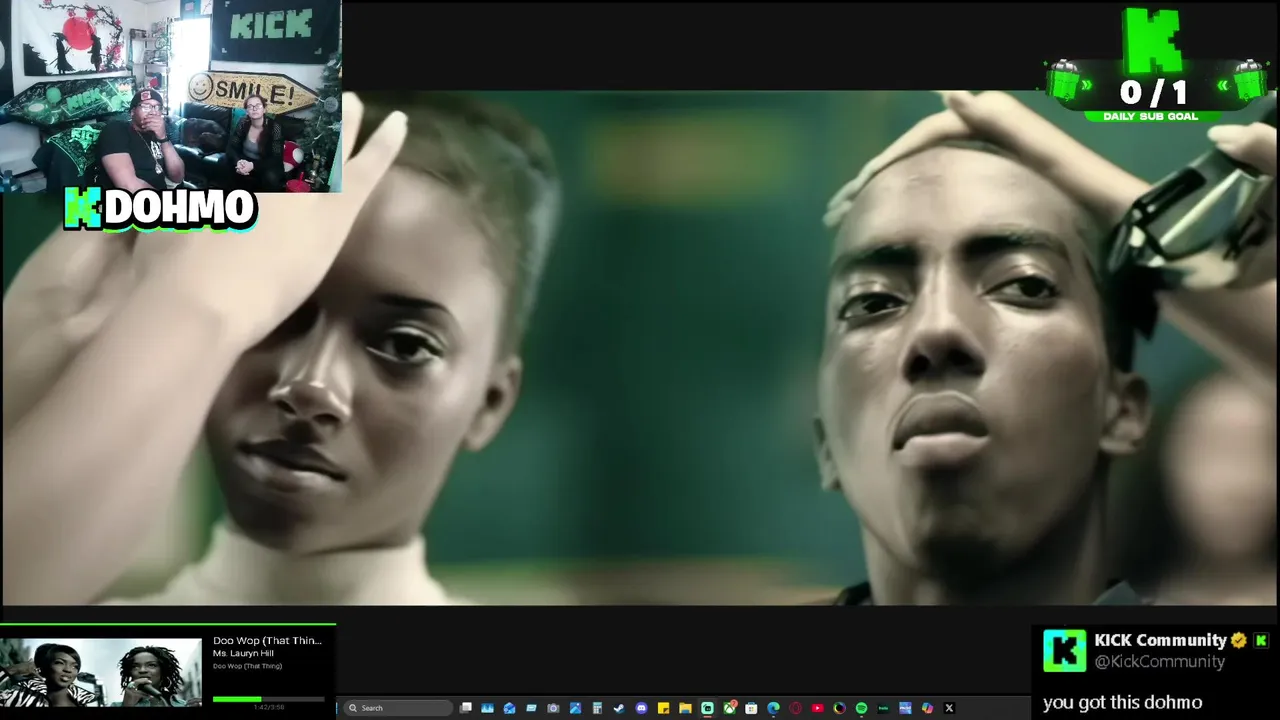Open the yellow Sticky Notes taskbar icon

click(663, 708)
